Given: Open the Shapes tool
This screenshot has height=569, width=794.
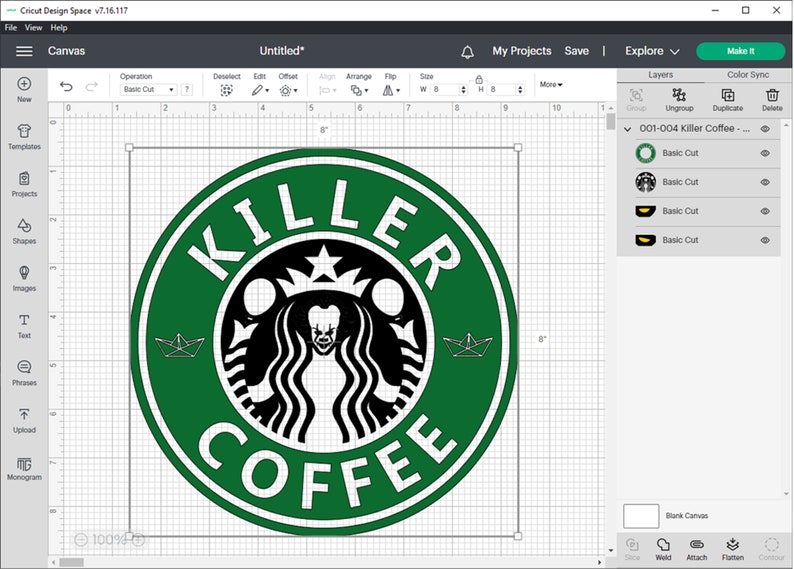Looking at the screenshot, I should point(24,231).
